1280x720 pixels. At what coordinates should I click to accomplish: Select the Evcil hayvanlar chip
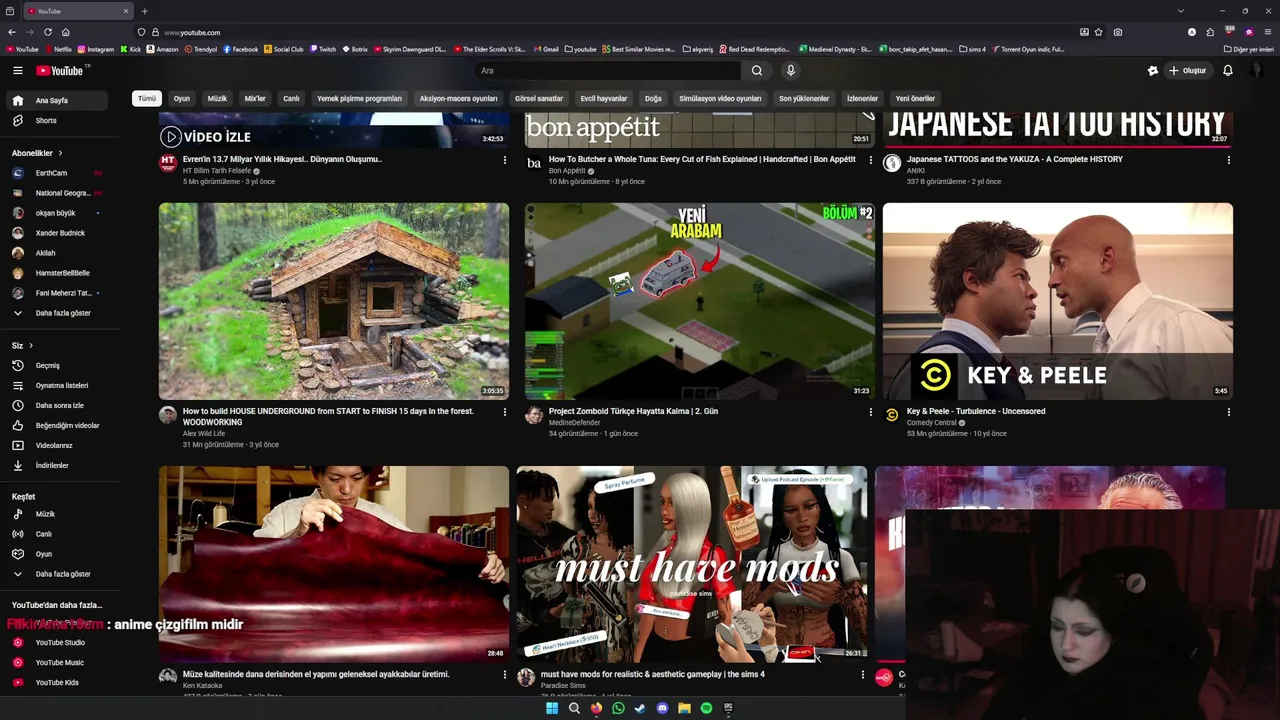(604, 99)
